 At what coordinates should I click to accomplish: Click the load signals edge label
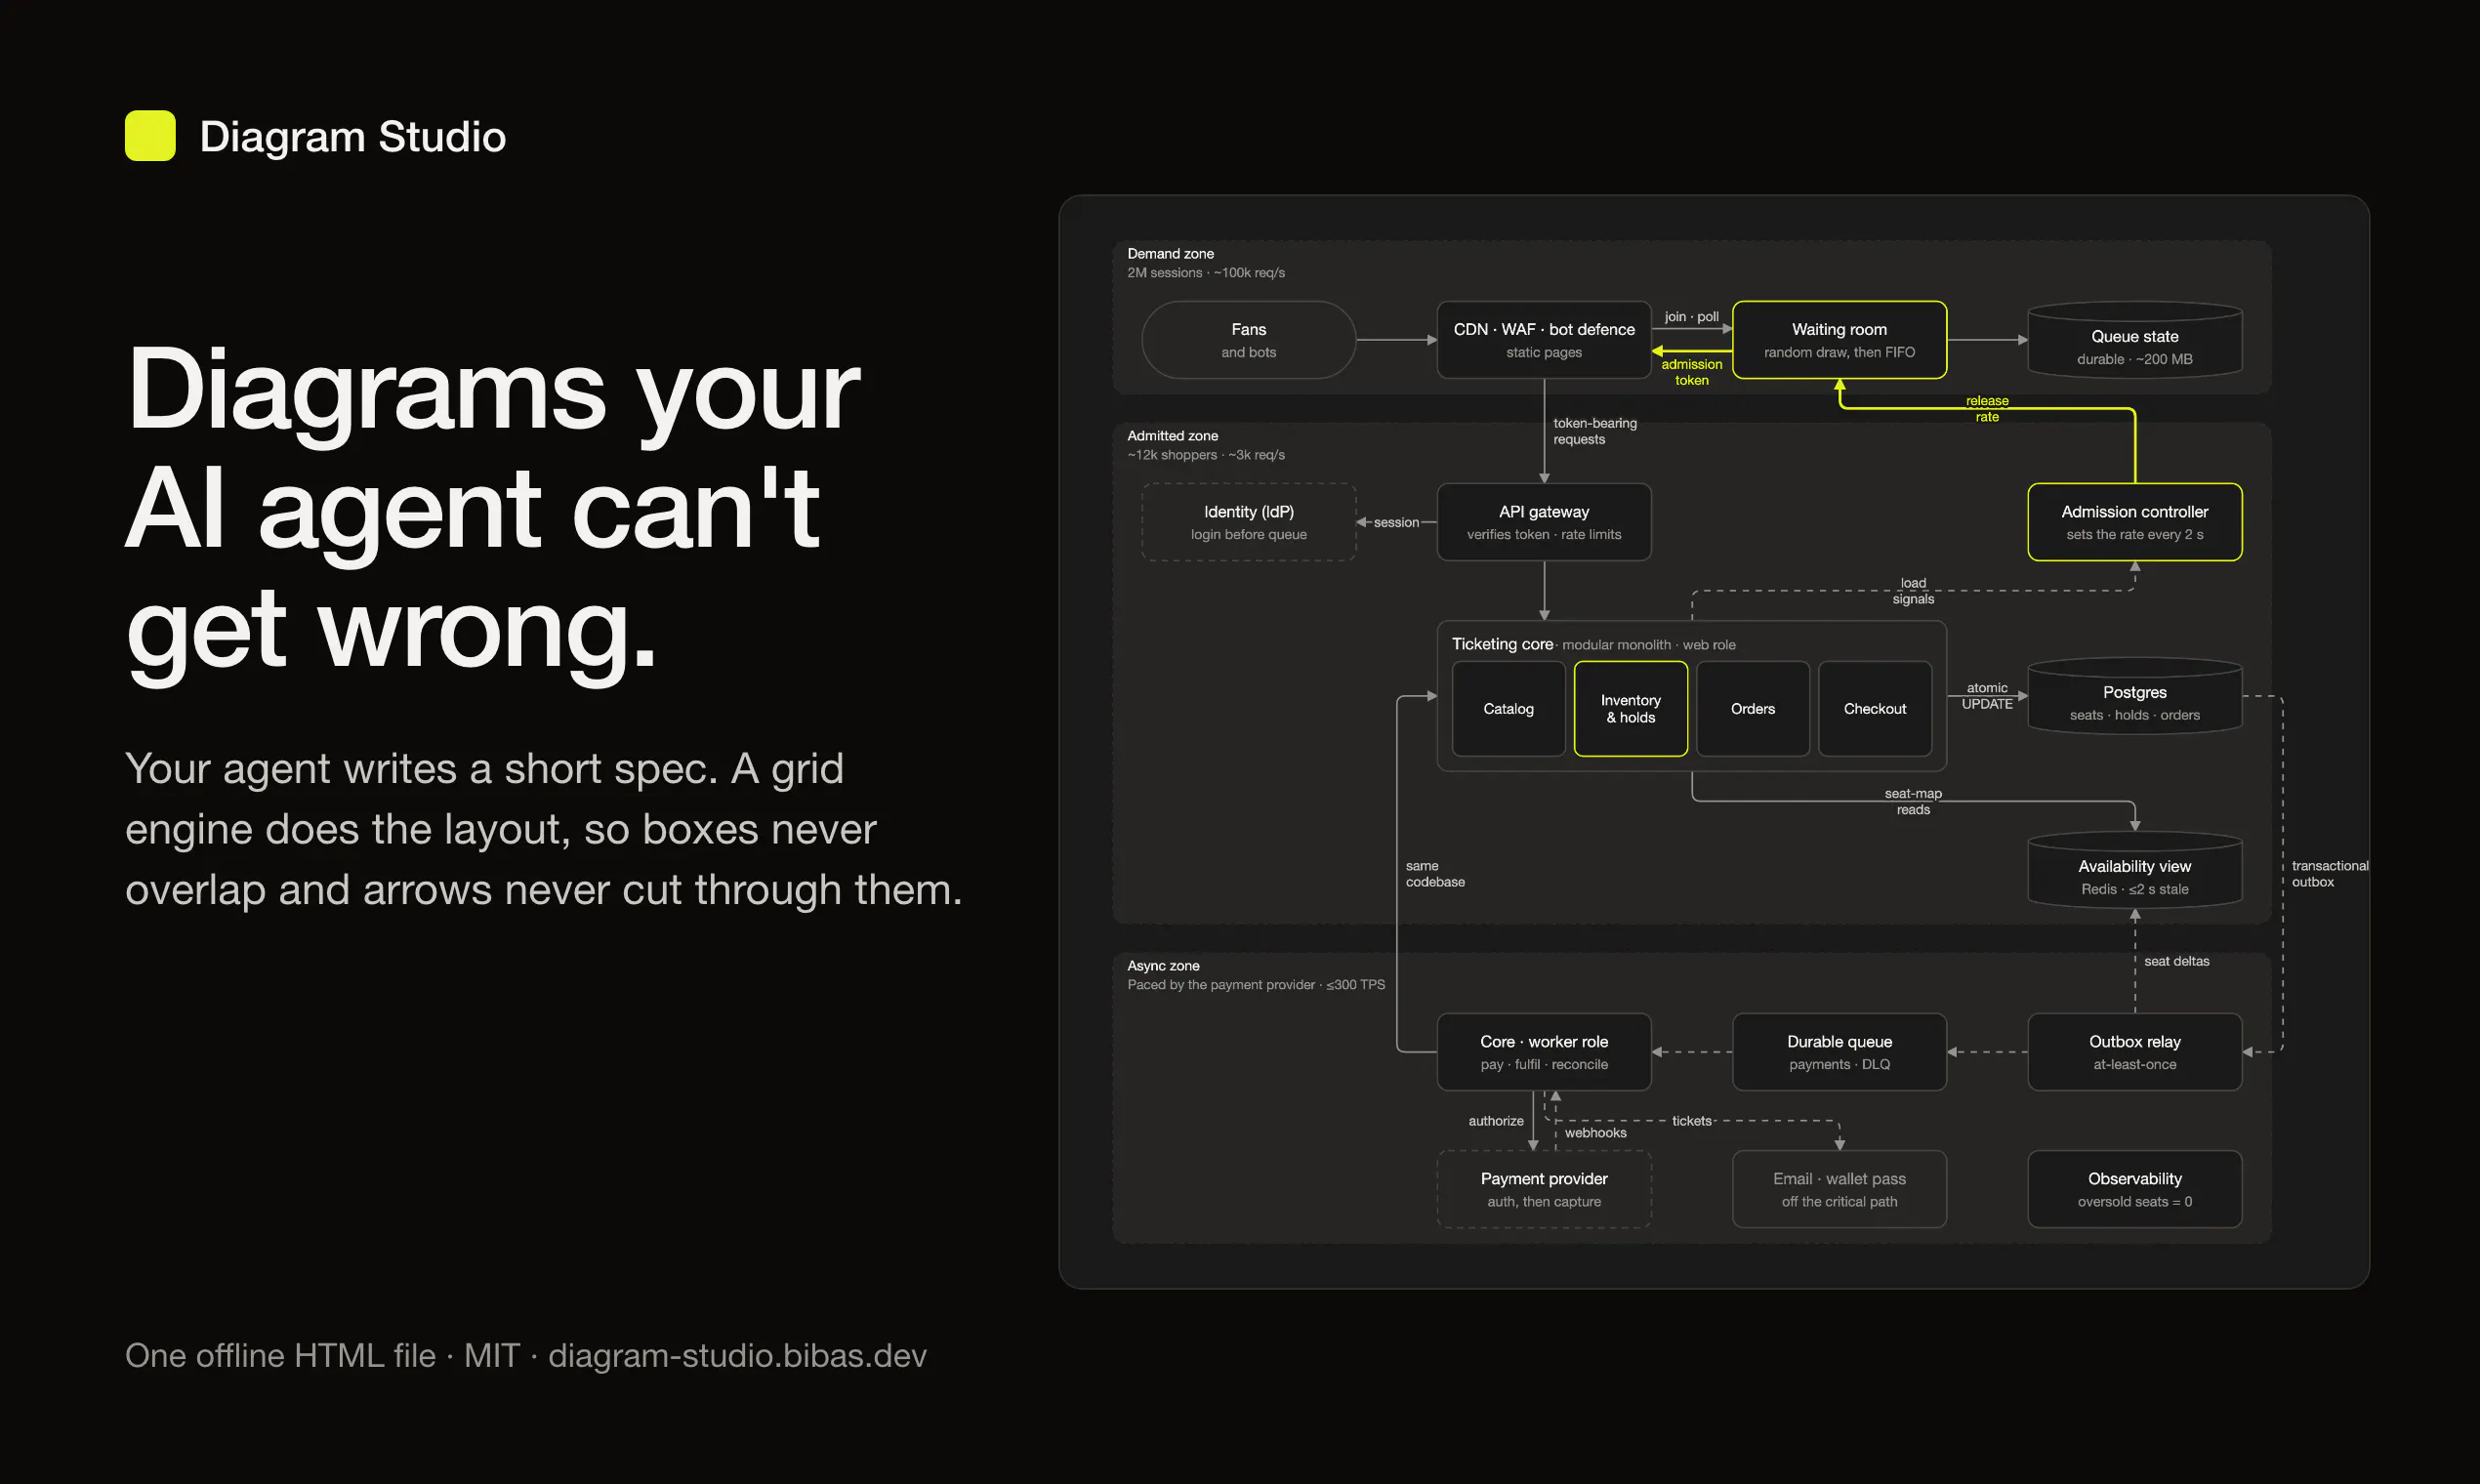click(x=1912, y=591)
